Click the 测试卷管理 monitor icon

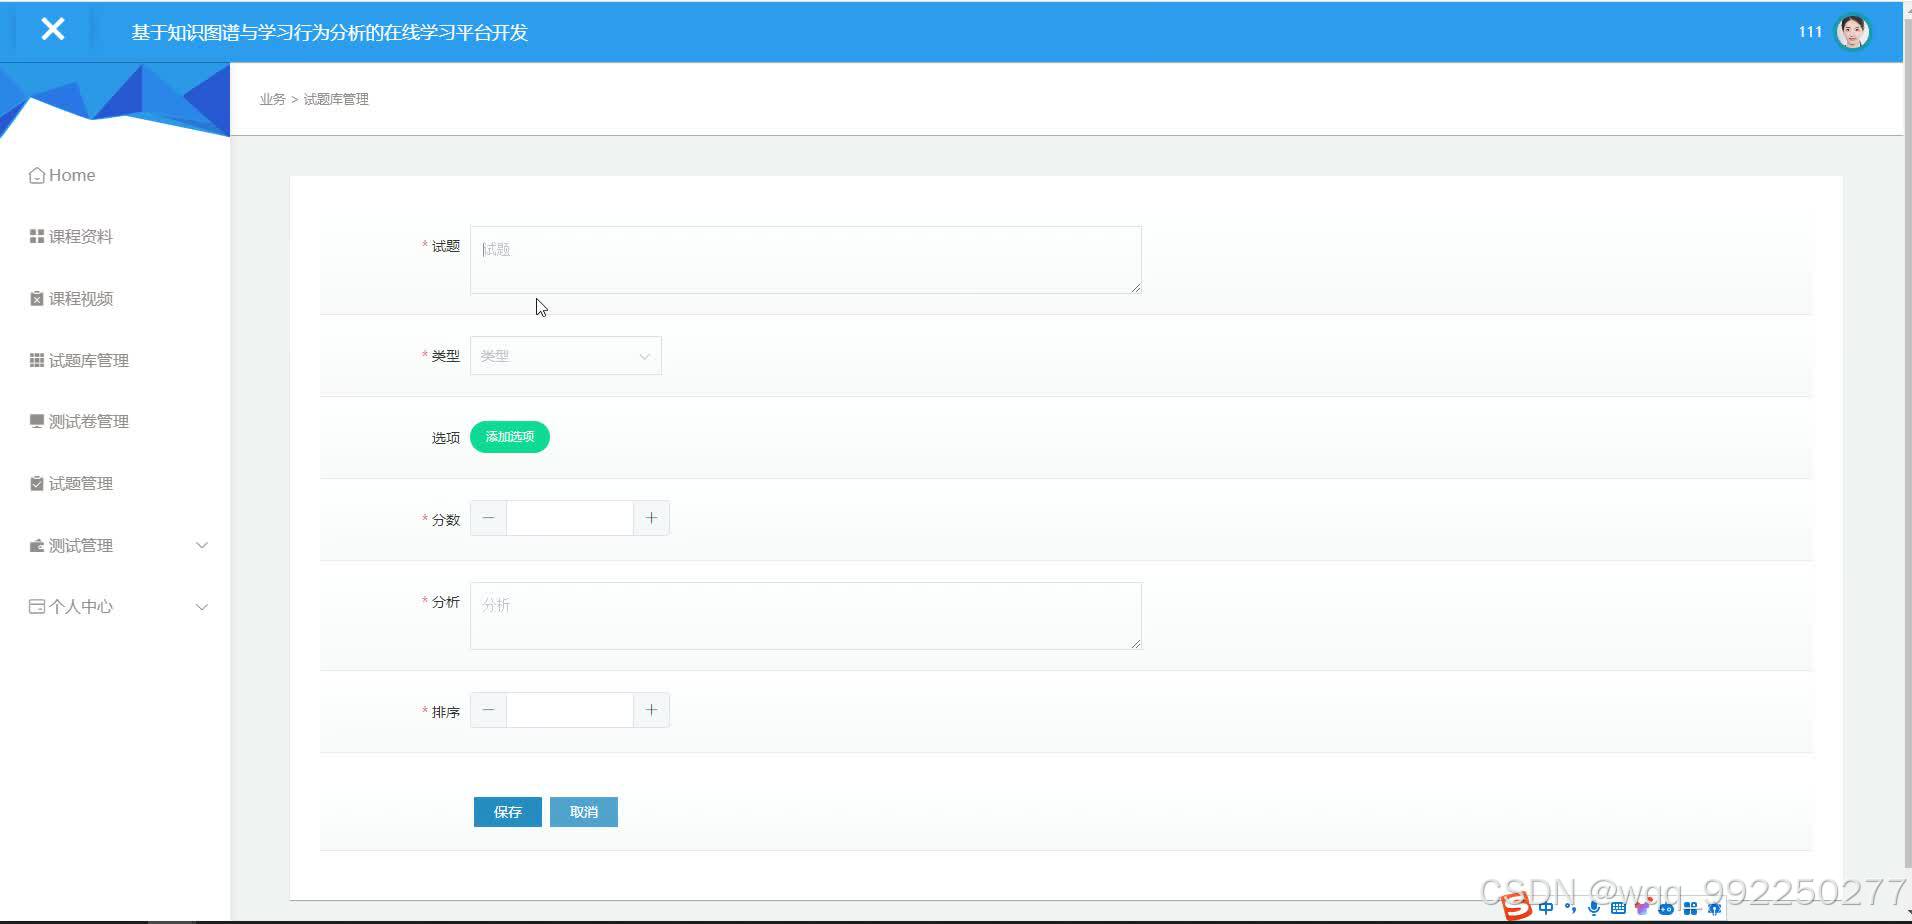point(37,422)
